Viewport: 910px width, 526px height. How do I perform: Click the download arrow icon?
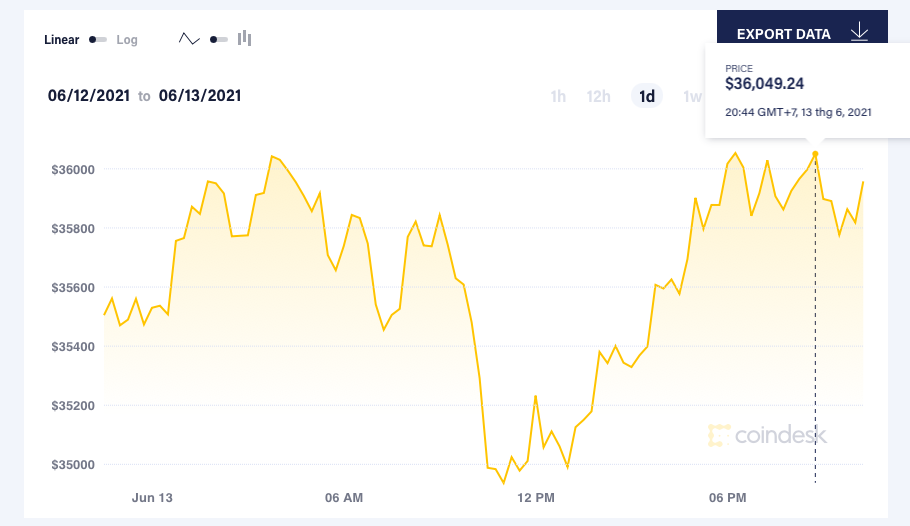[x=859, y=33]
